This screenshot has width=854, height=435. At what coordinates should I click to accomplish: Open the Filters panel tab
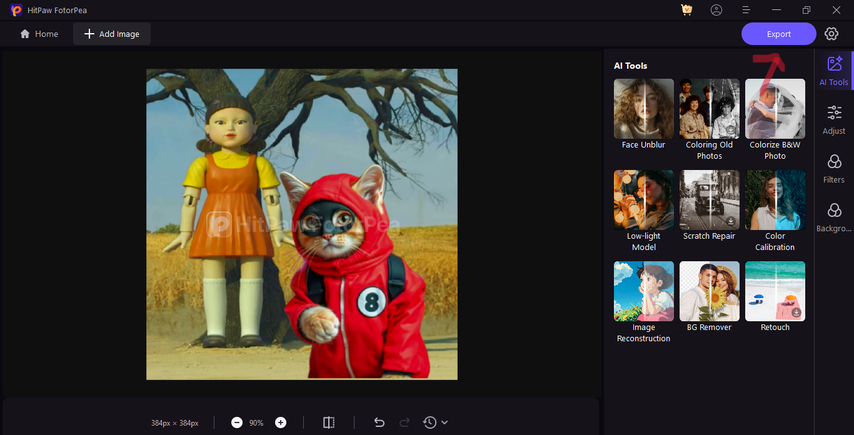pos(833,168)
